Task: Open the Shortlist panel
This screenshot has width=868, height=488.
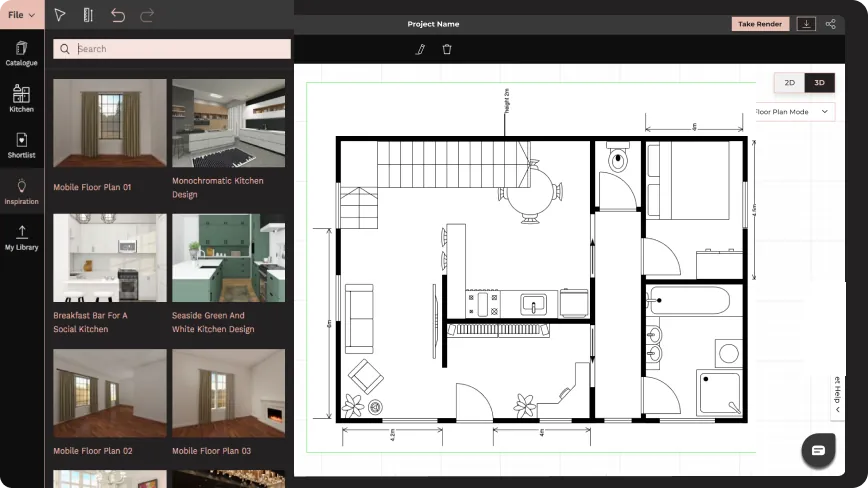Action: pos(22,146)
